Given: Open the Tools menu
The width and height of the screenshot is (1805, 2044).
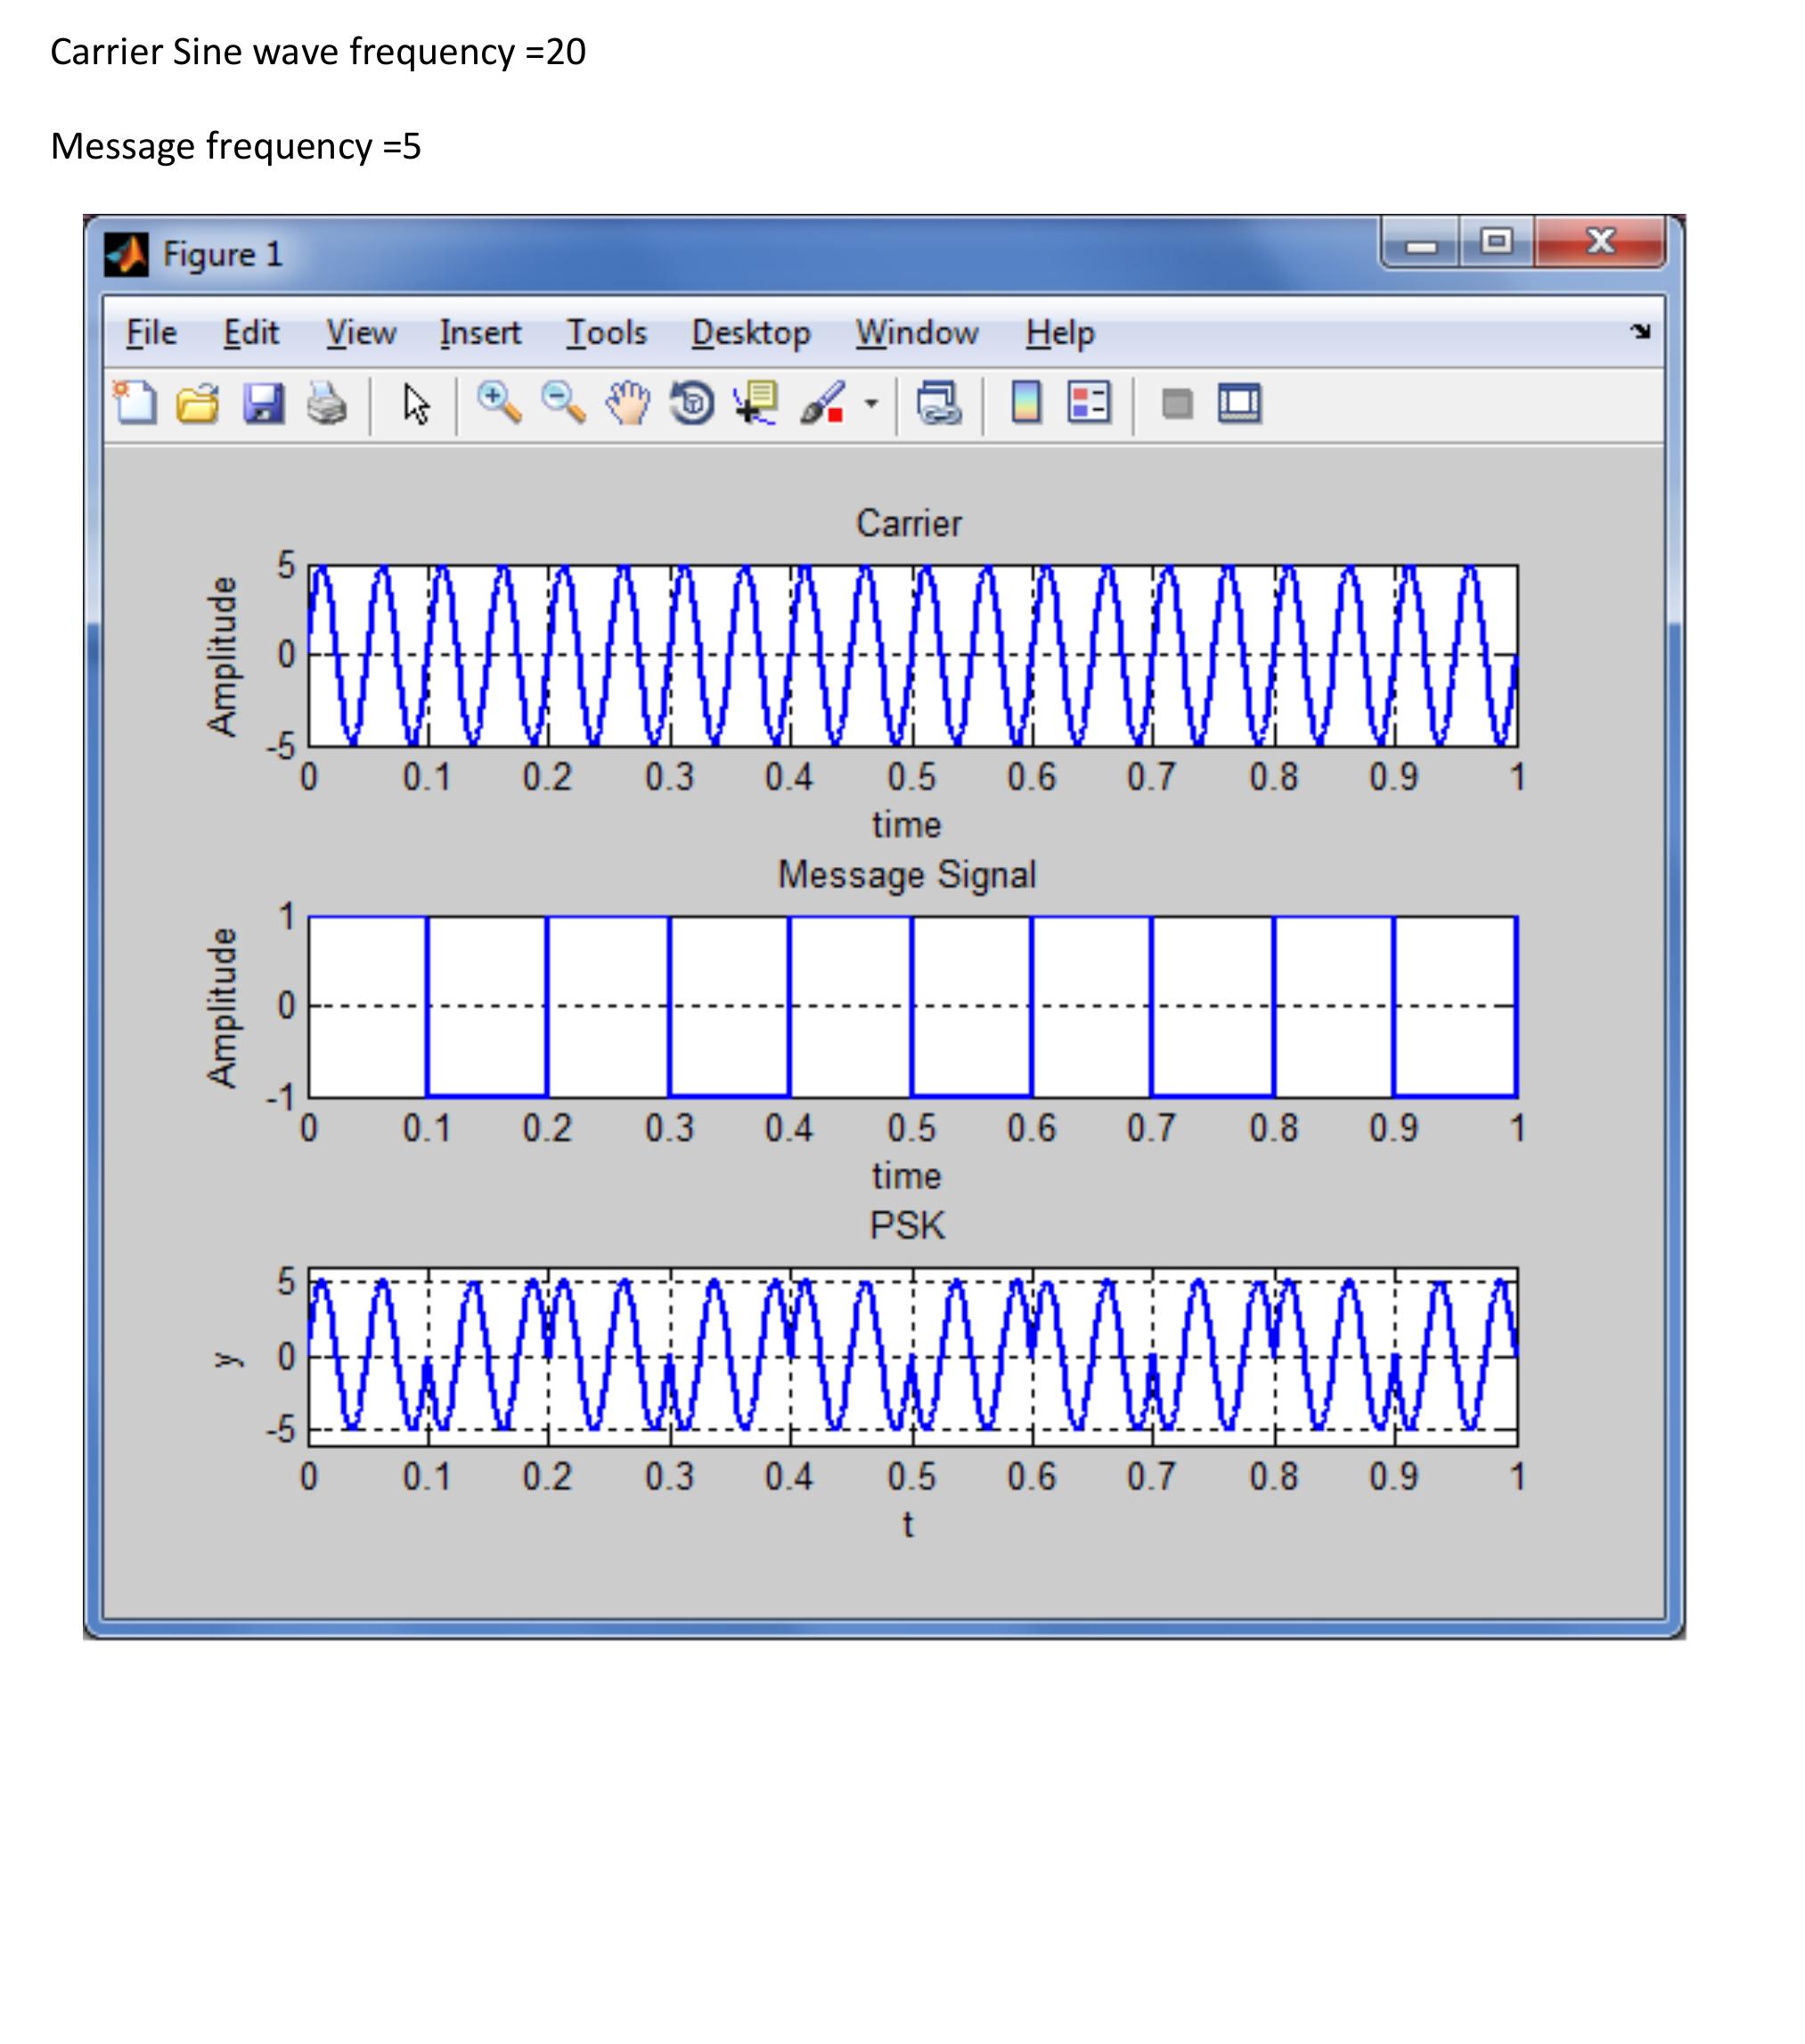Looking at the screenshot, I should [x=607, y=333].
